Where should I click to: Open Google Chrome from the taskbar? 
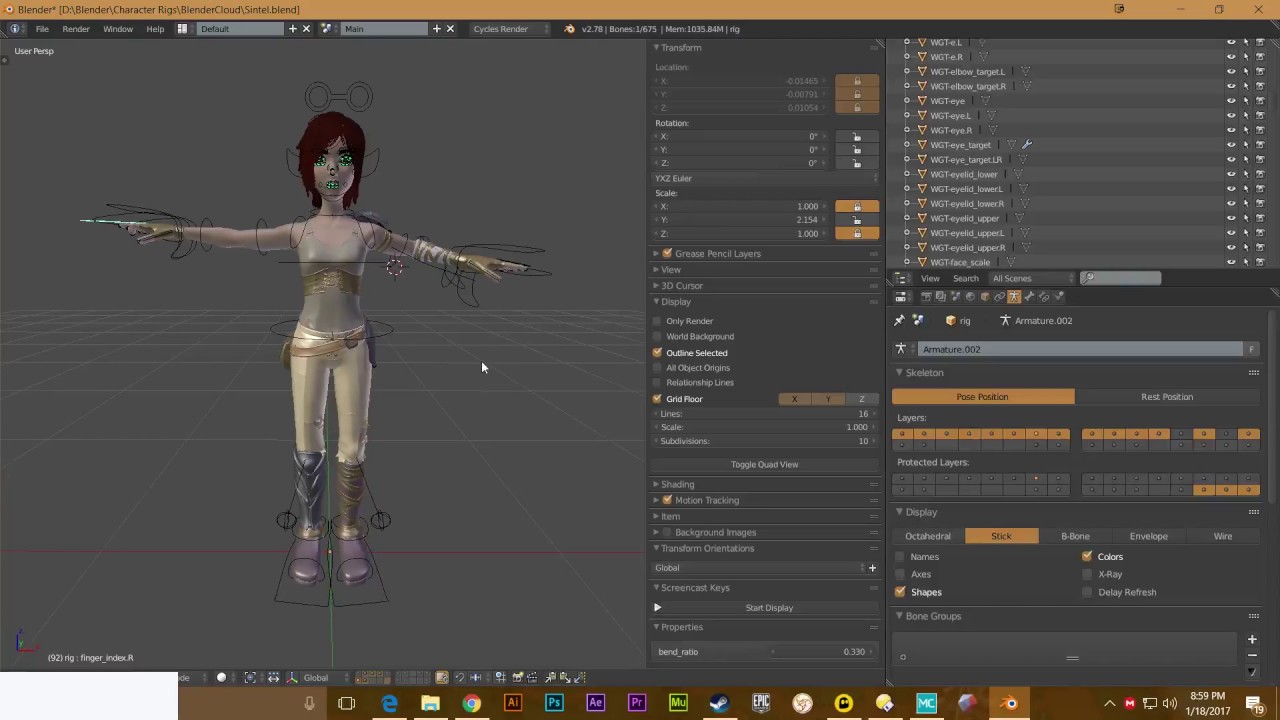tap(471, 703)
